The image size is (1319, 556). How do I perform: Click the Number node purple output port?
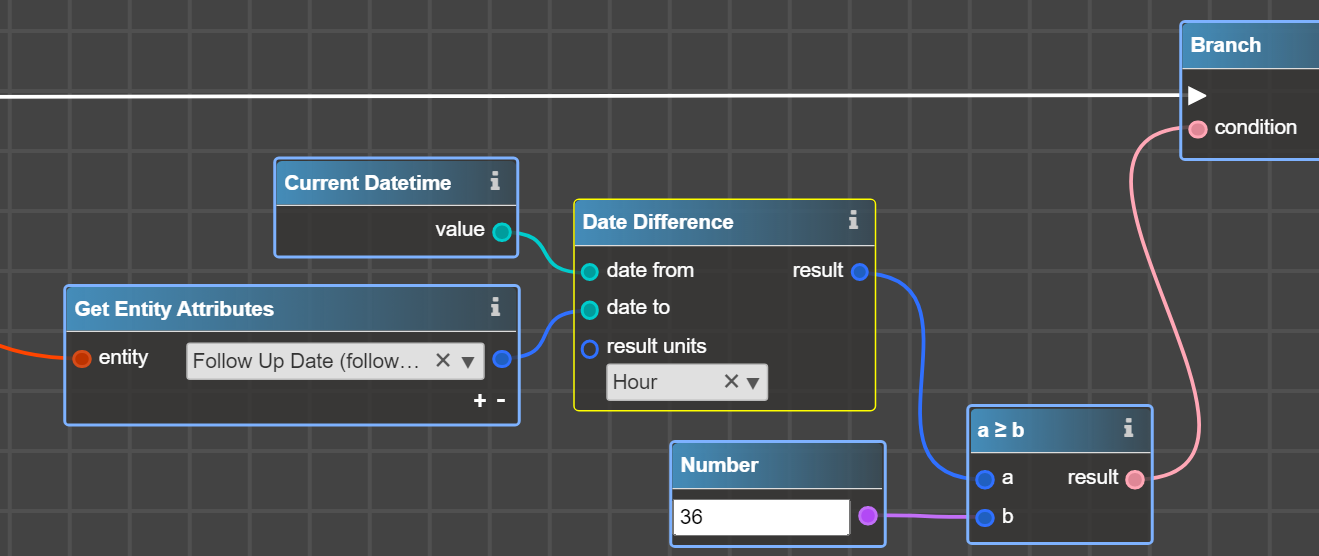pyautogui.click(x=868, y=516)
